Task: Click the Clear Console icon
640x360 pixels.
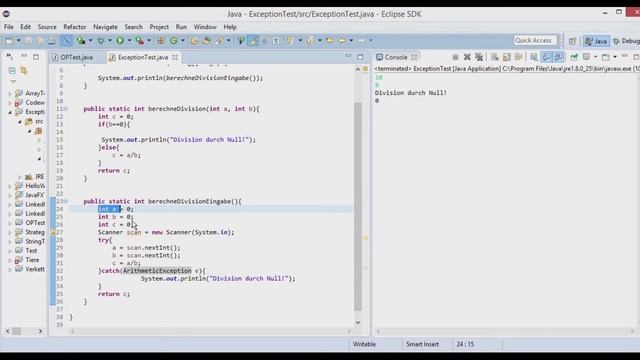Action: coord(495,57)
